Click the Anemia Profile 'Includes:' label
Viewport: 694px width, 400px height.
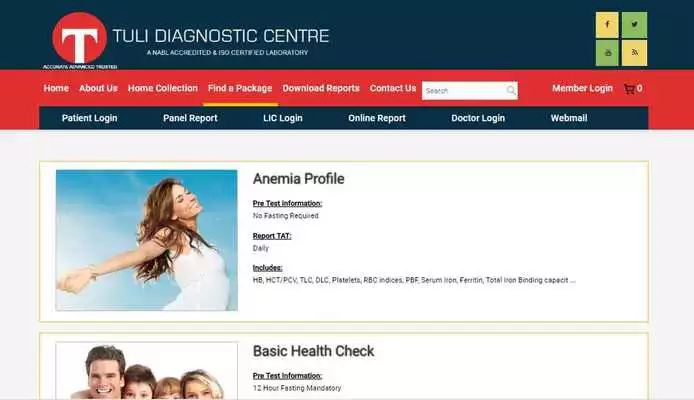tap(267, 268)
